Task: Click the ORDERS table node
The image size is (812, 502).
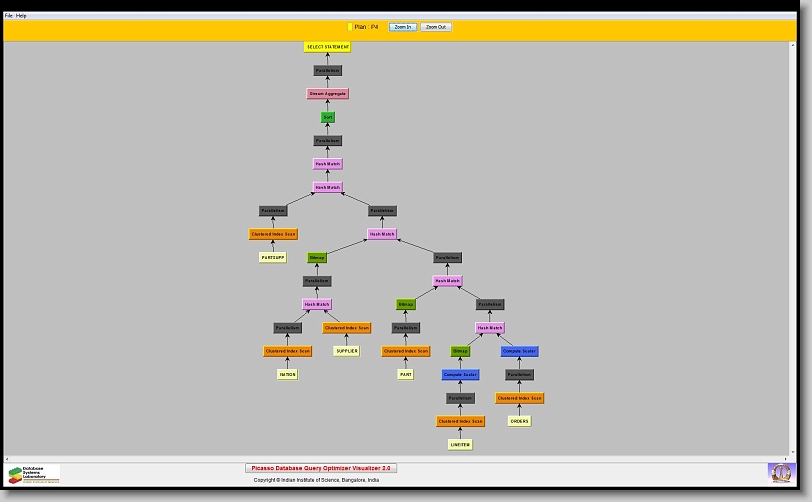Action: (x=519, y=421)
